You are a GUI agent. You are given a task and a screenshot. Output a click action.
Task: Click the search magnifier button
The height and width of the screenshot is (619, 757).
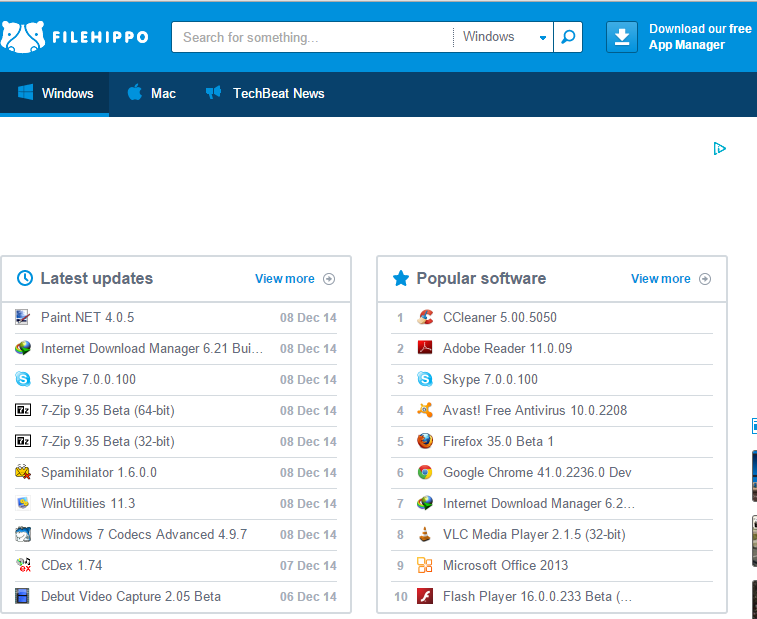click(568, 37)
